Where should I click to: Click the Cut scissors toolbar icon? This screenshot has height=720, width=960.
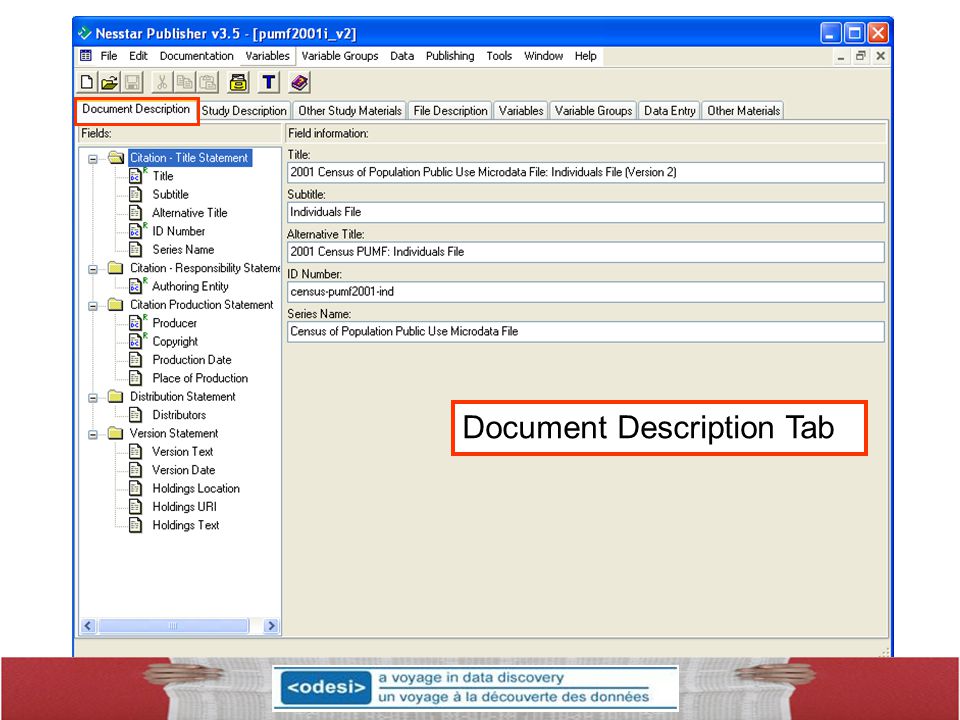click(x=162, y=82)
